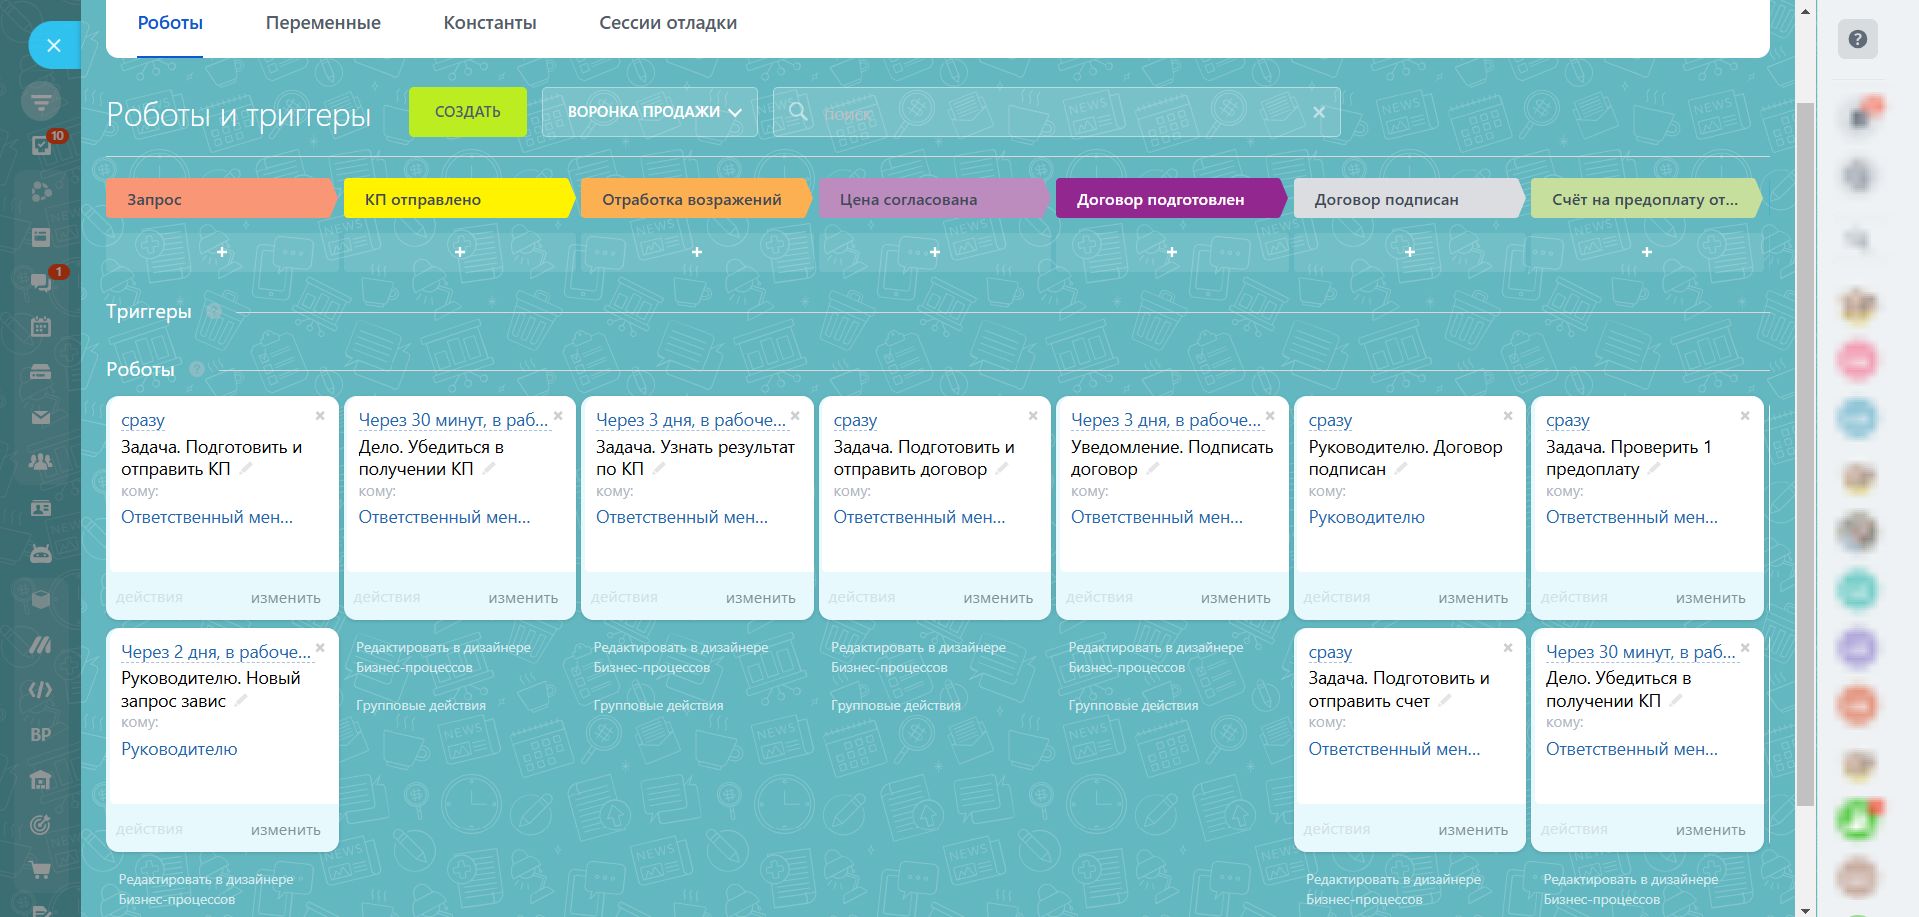
Task: Switch to the Переменные tab
Action: coord(323,23)
